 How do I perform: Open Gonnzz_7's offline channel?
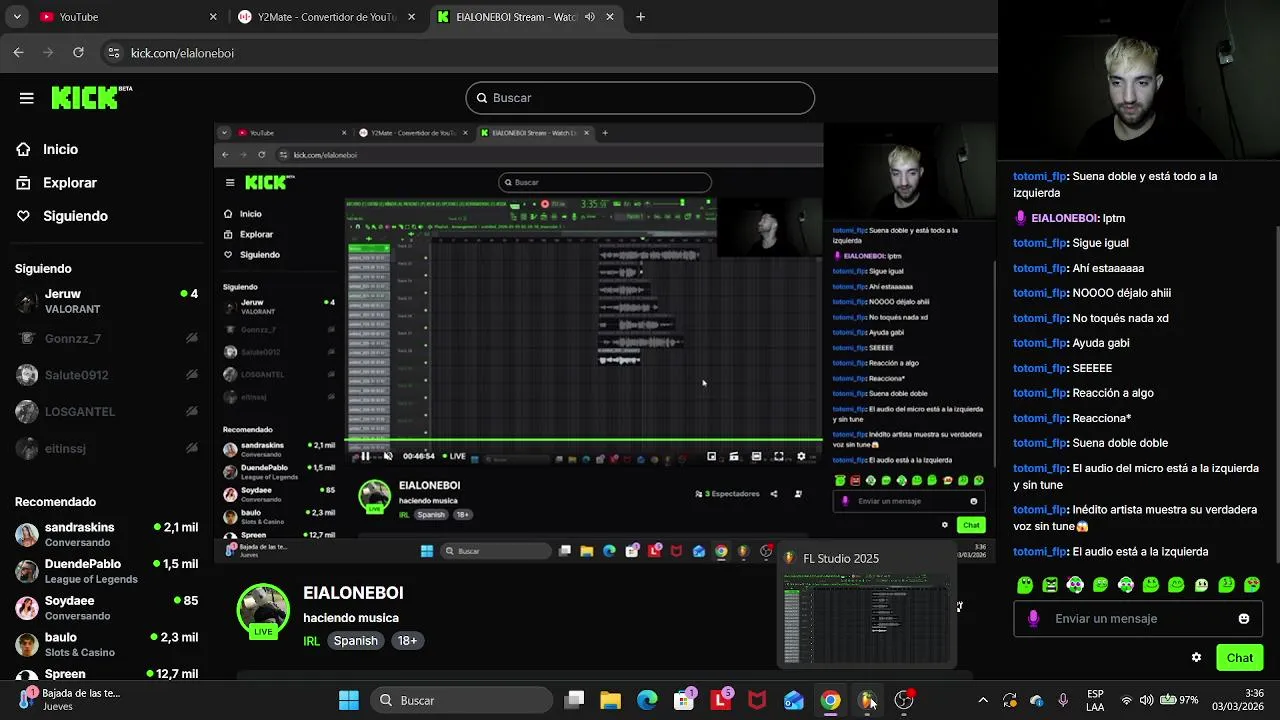107,338
